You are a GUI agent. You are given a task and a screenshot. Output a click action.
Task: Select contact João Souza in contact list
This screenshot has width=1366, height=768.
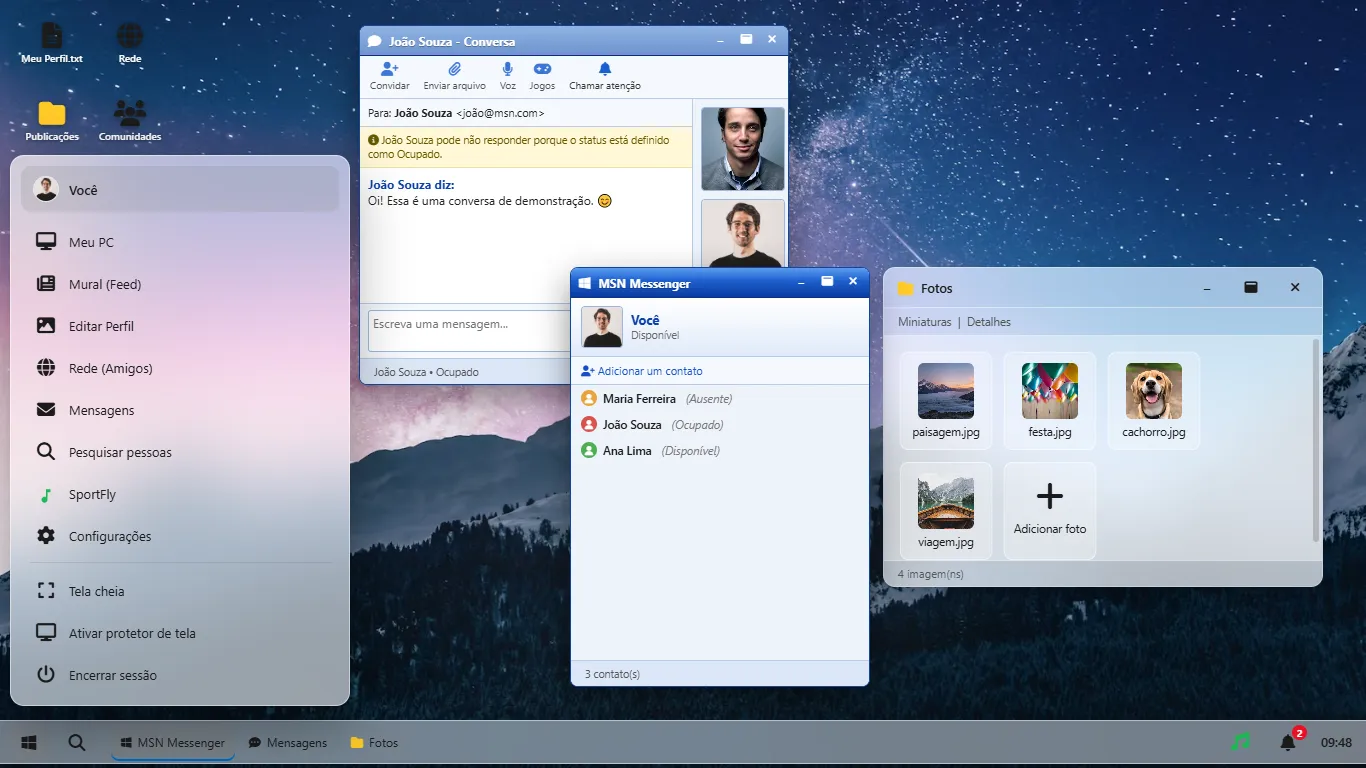point(720,425)
